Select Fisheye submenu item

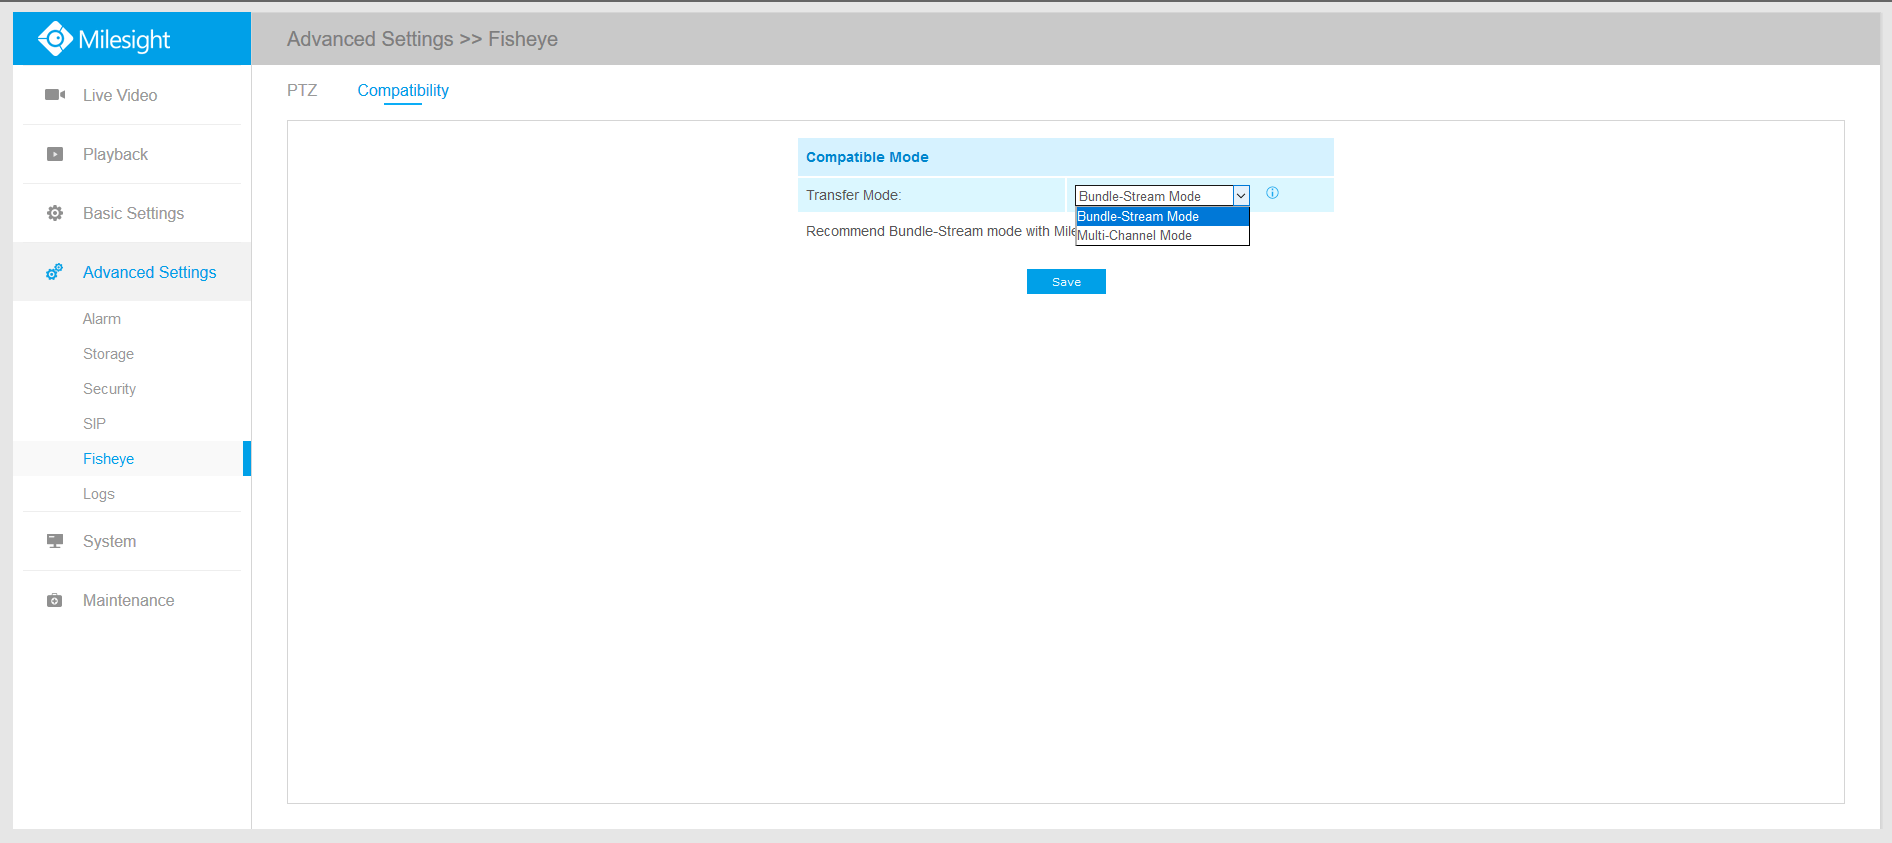pos(132,459)
